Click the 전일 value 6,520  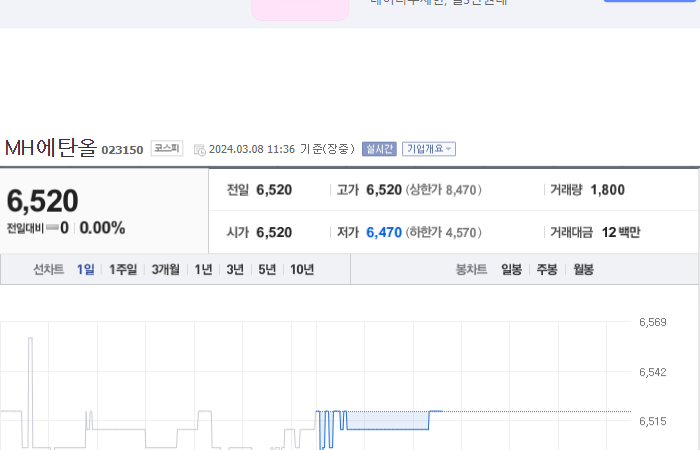point(274,190)
